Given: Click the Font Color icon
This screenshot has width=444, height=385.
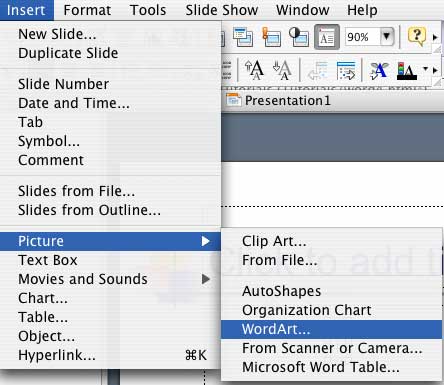Looking at the screenshot, I should coord(407,71).
